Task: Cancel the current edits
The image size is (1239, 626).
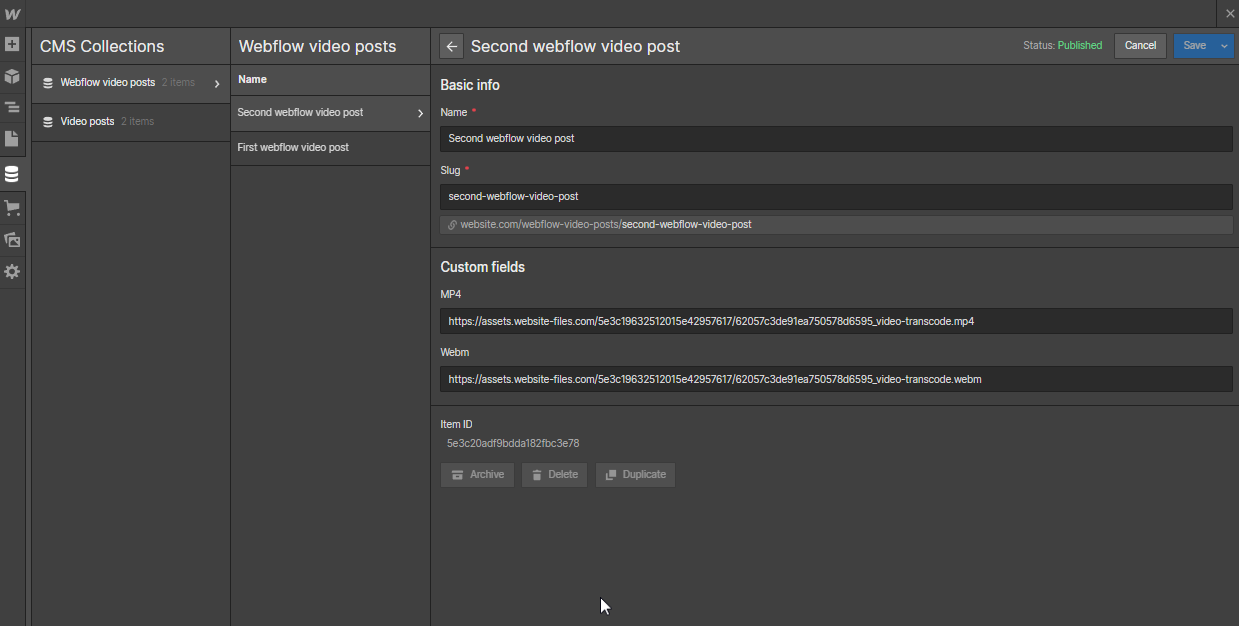Action: pos(1140,46)
